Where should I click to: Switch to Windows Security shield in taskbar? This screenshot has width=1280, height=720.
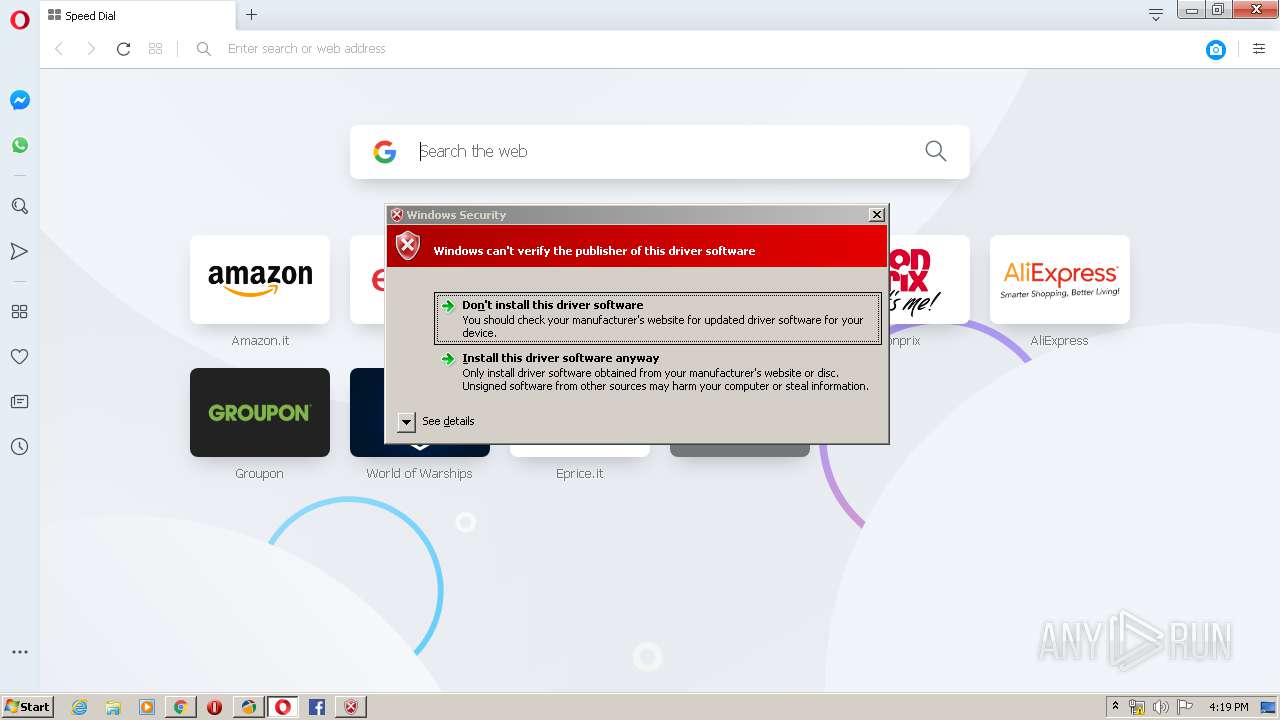point(351,707)
